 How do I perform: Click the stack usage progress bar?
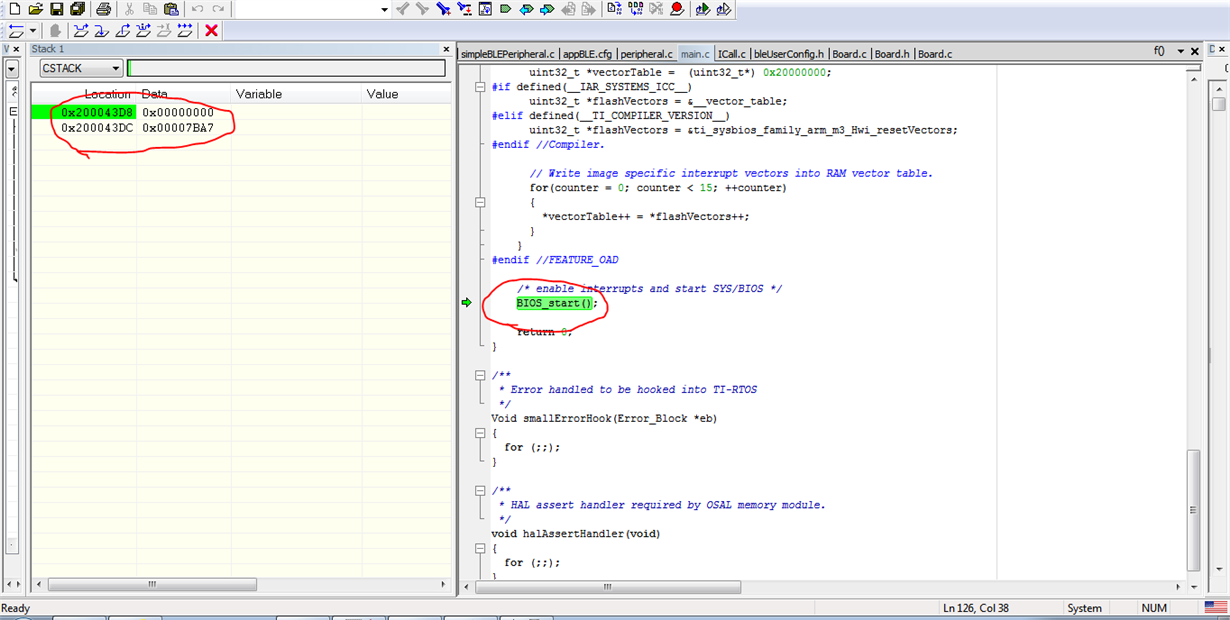pos(286,68)
